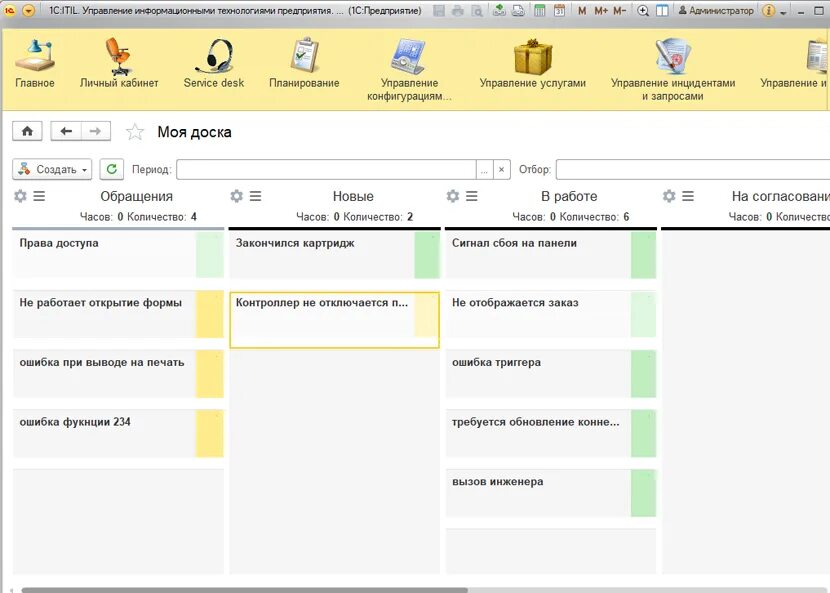830x593 pixels.
Task: Clear the Период field with the x button
Action: tap(501, 169)
